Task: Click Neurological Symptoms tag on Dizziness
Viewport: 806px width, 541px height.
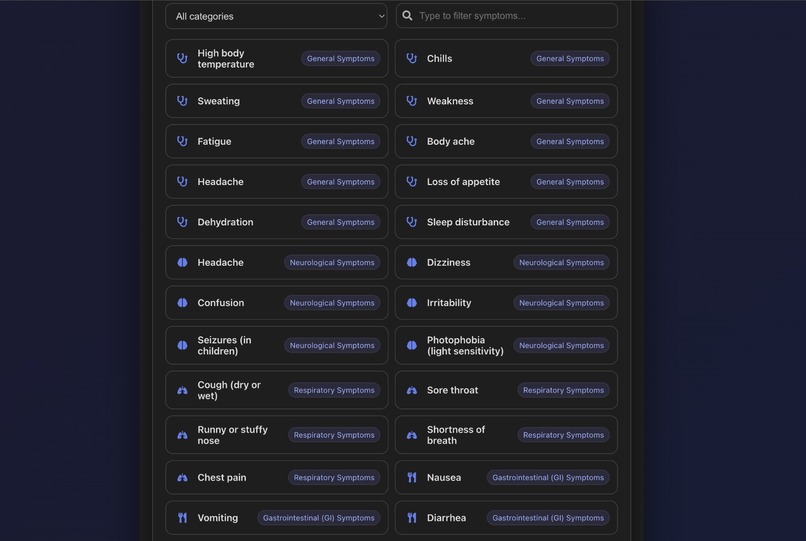Action: [x=561, y=262]
